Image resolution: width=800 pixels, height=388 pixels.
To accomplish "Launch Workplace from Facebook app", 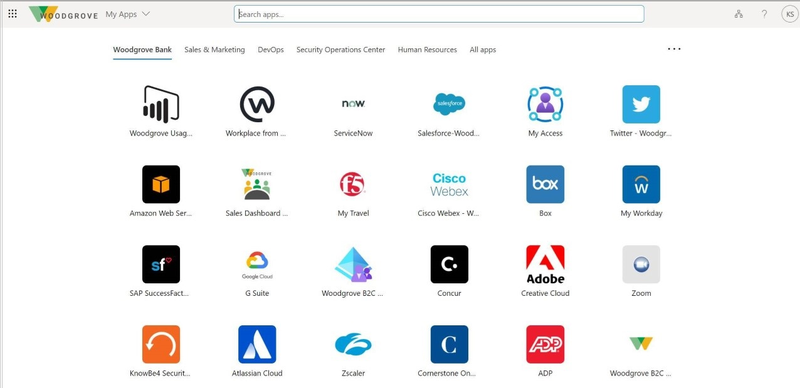I will click(257, 104).
